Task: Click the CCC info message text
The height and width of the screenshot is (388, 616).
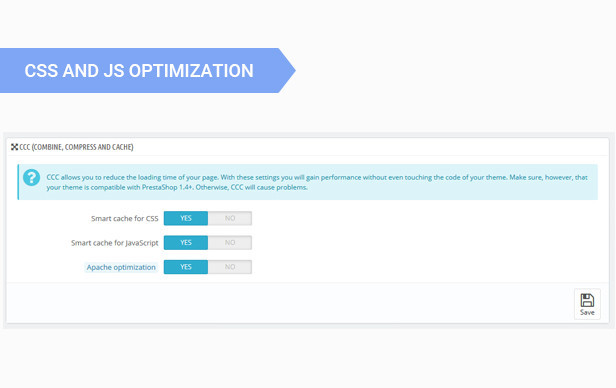Action: tap(317, 182)
